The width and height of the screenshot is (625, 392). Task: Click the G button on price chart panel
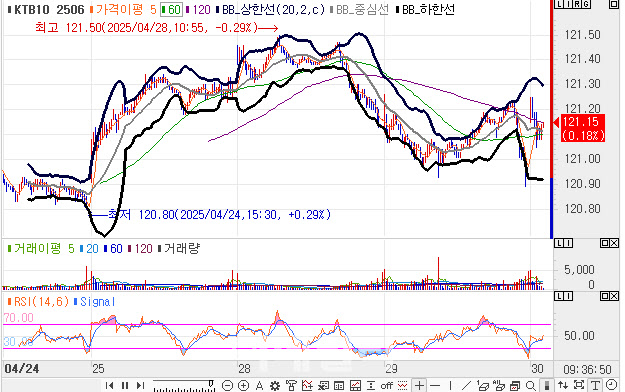[586, 4]
